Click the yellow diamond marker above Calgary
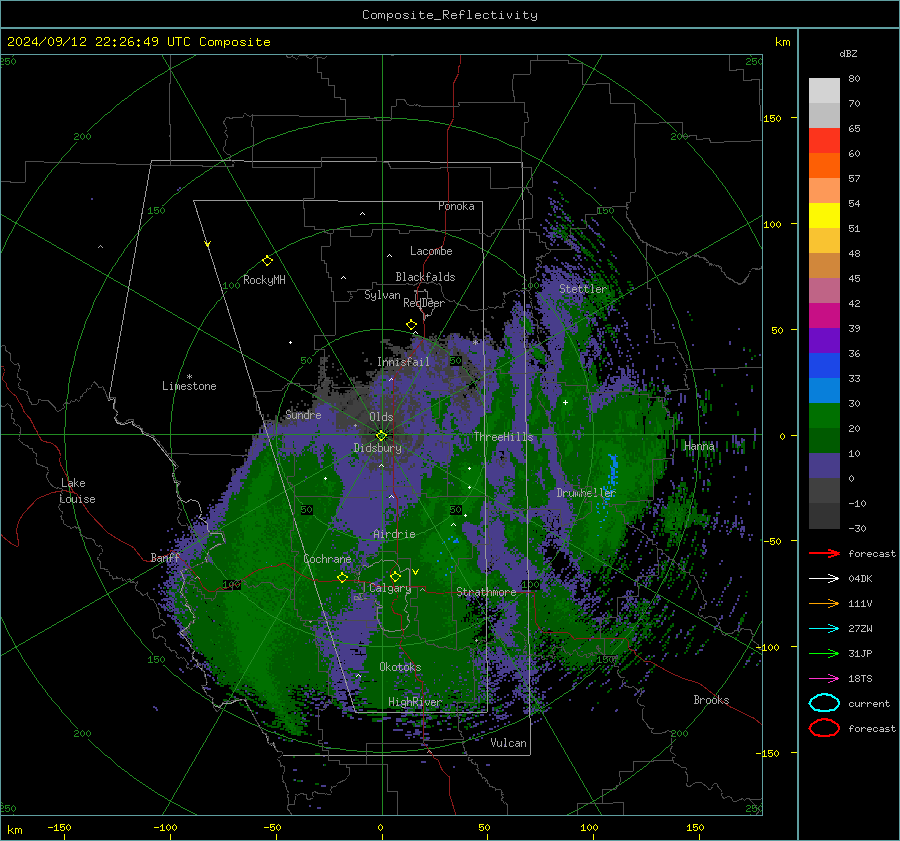The width and height of the screenshot is (900, 841). point(395,576)
